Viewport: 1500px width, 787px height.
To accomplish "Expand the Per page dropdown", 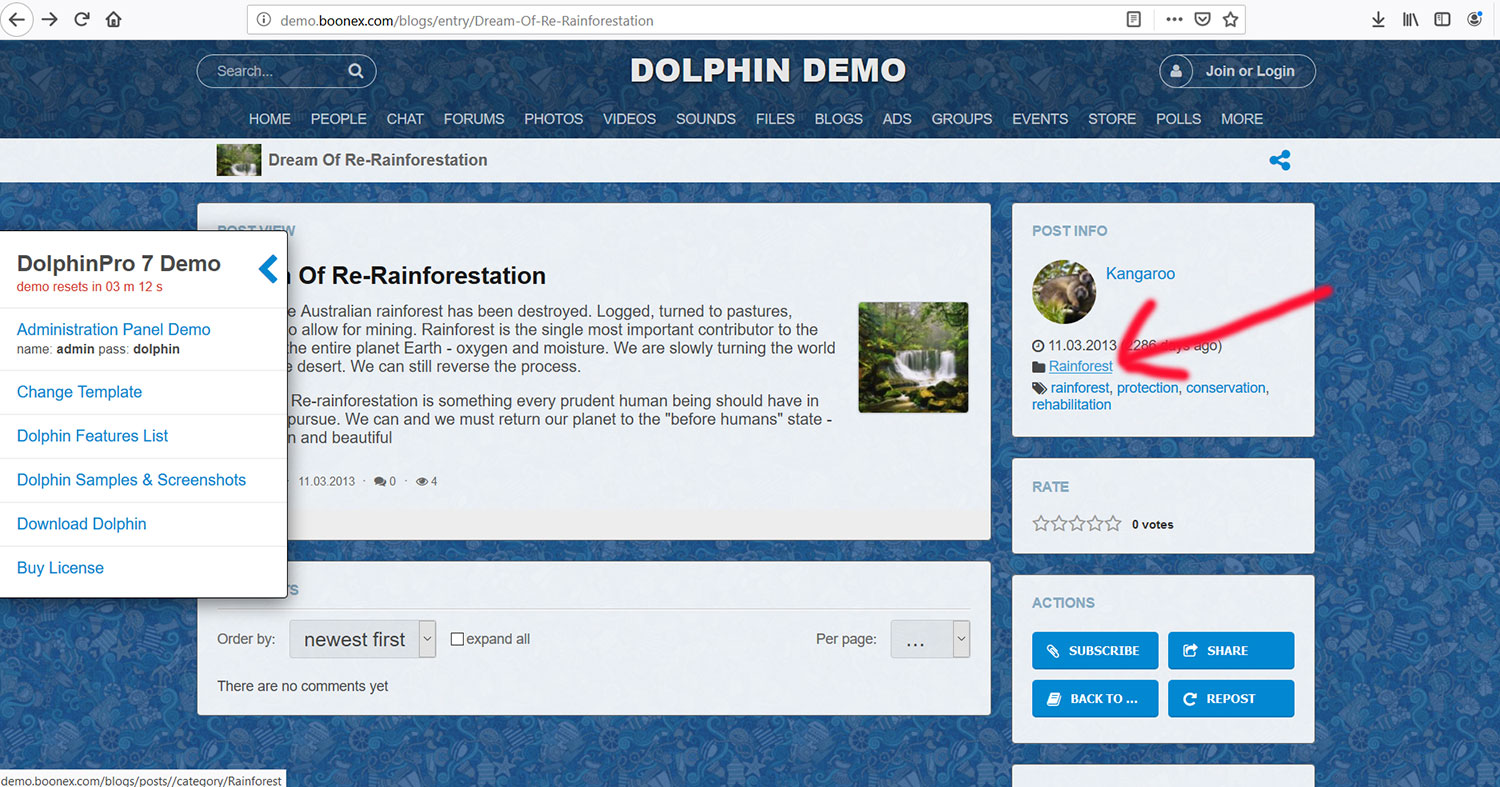I will (x=930, y=639).
